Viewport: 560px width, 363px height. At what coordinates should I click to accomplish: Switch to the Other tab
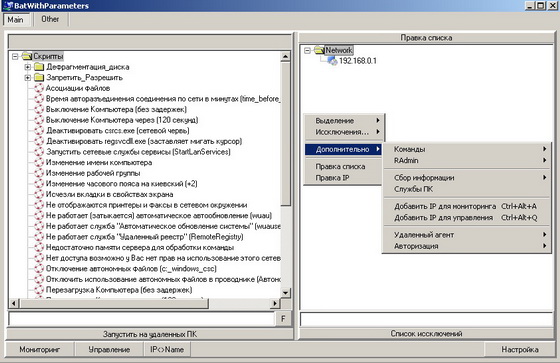tap(50, 19)
